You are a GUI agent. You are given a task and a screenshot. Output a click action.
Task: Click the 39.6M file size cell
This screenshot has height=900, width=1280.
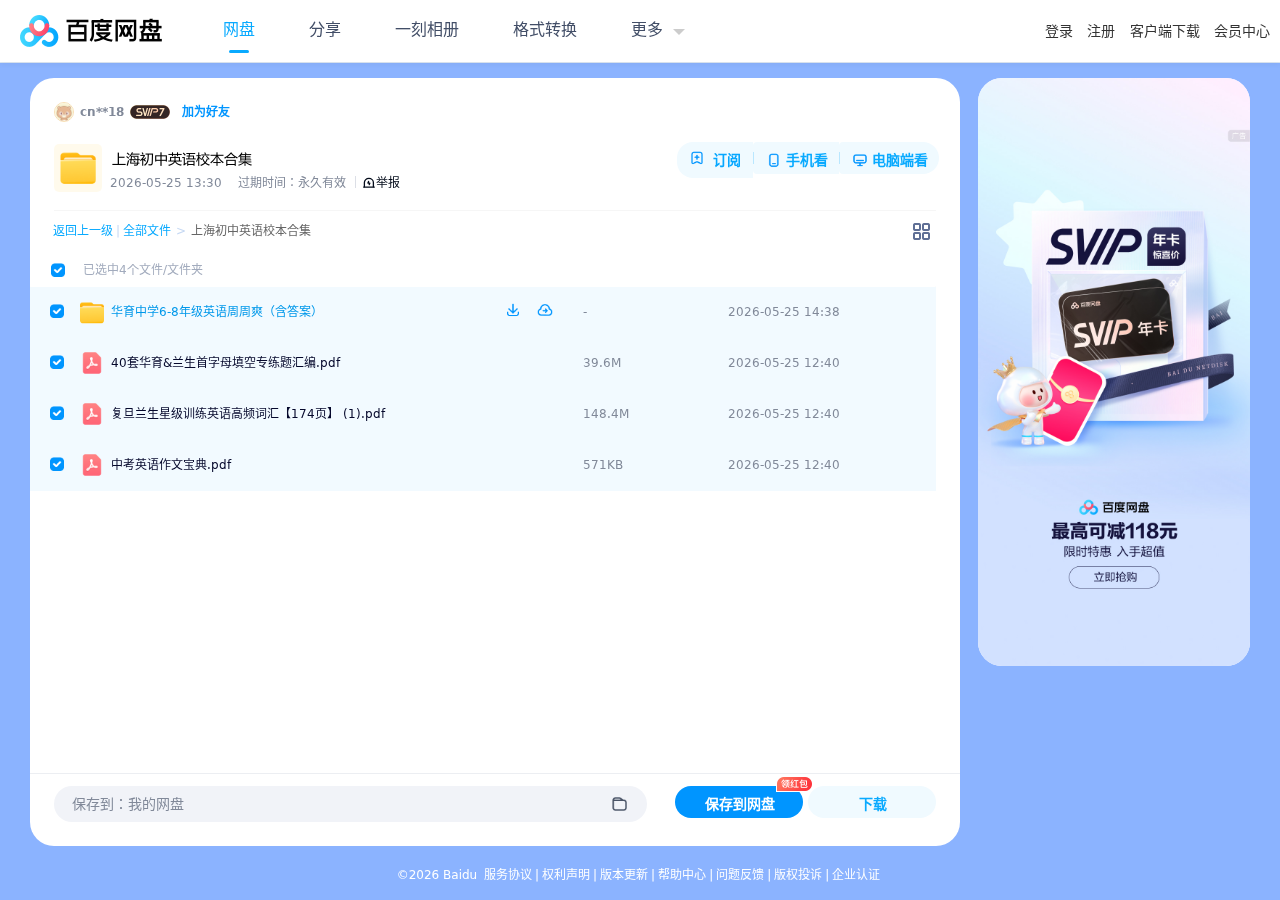coord(602,363)
